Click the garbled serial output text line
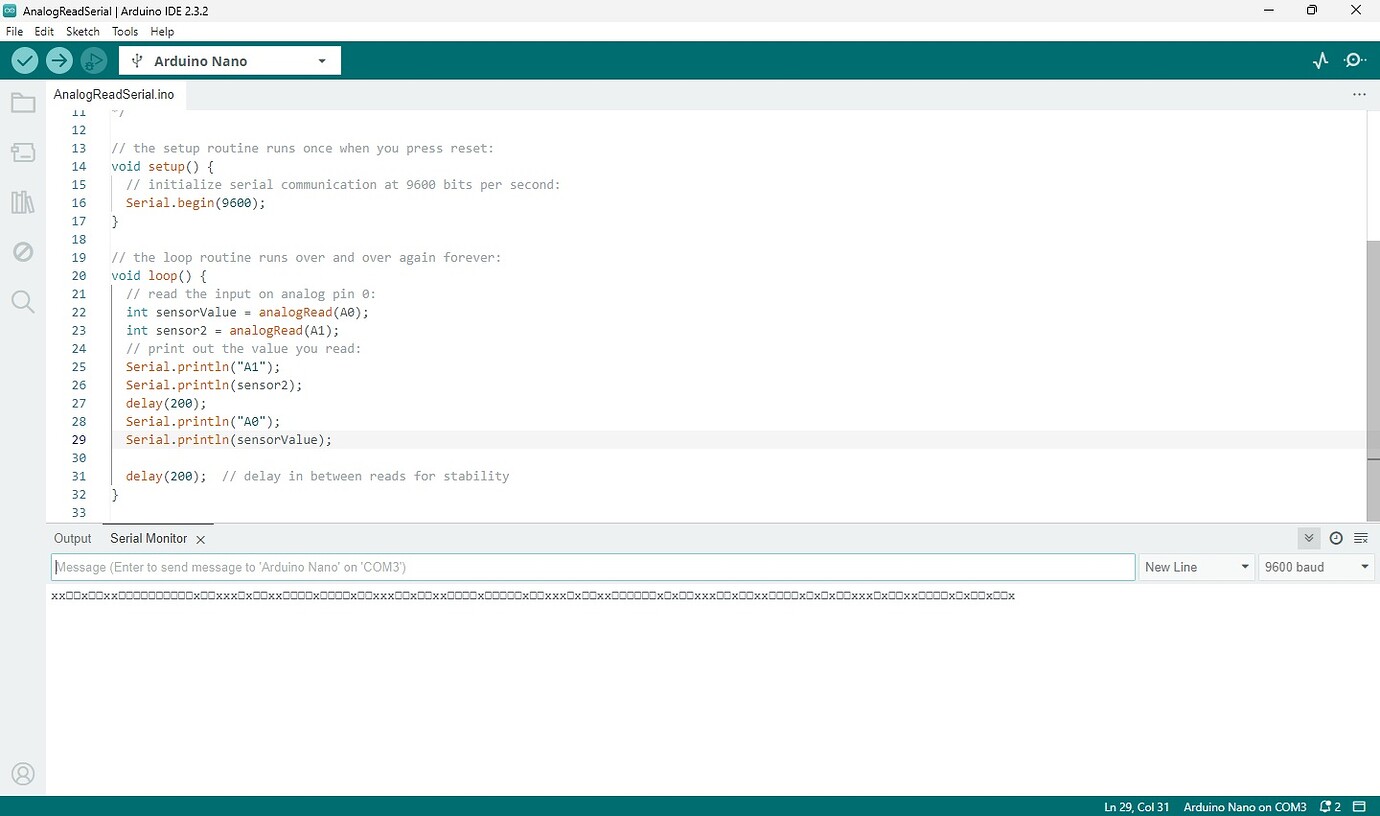The width and height of the screenshot is (1380, 816). coord(533,596)
